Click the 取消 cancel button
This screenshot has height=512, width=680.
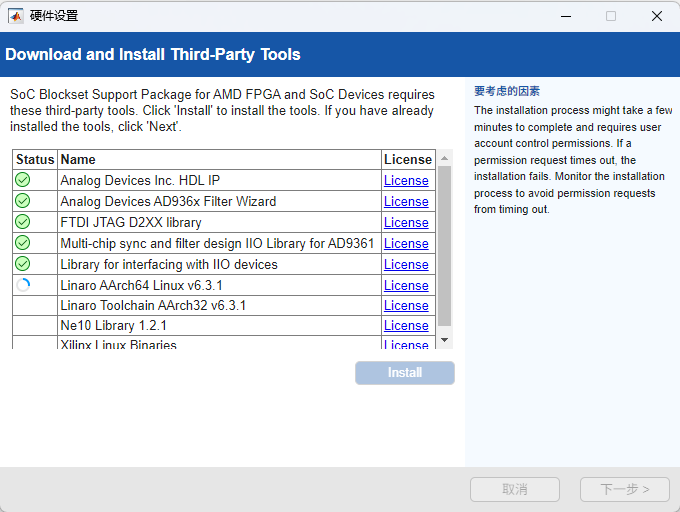pos(515,489)
